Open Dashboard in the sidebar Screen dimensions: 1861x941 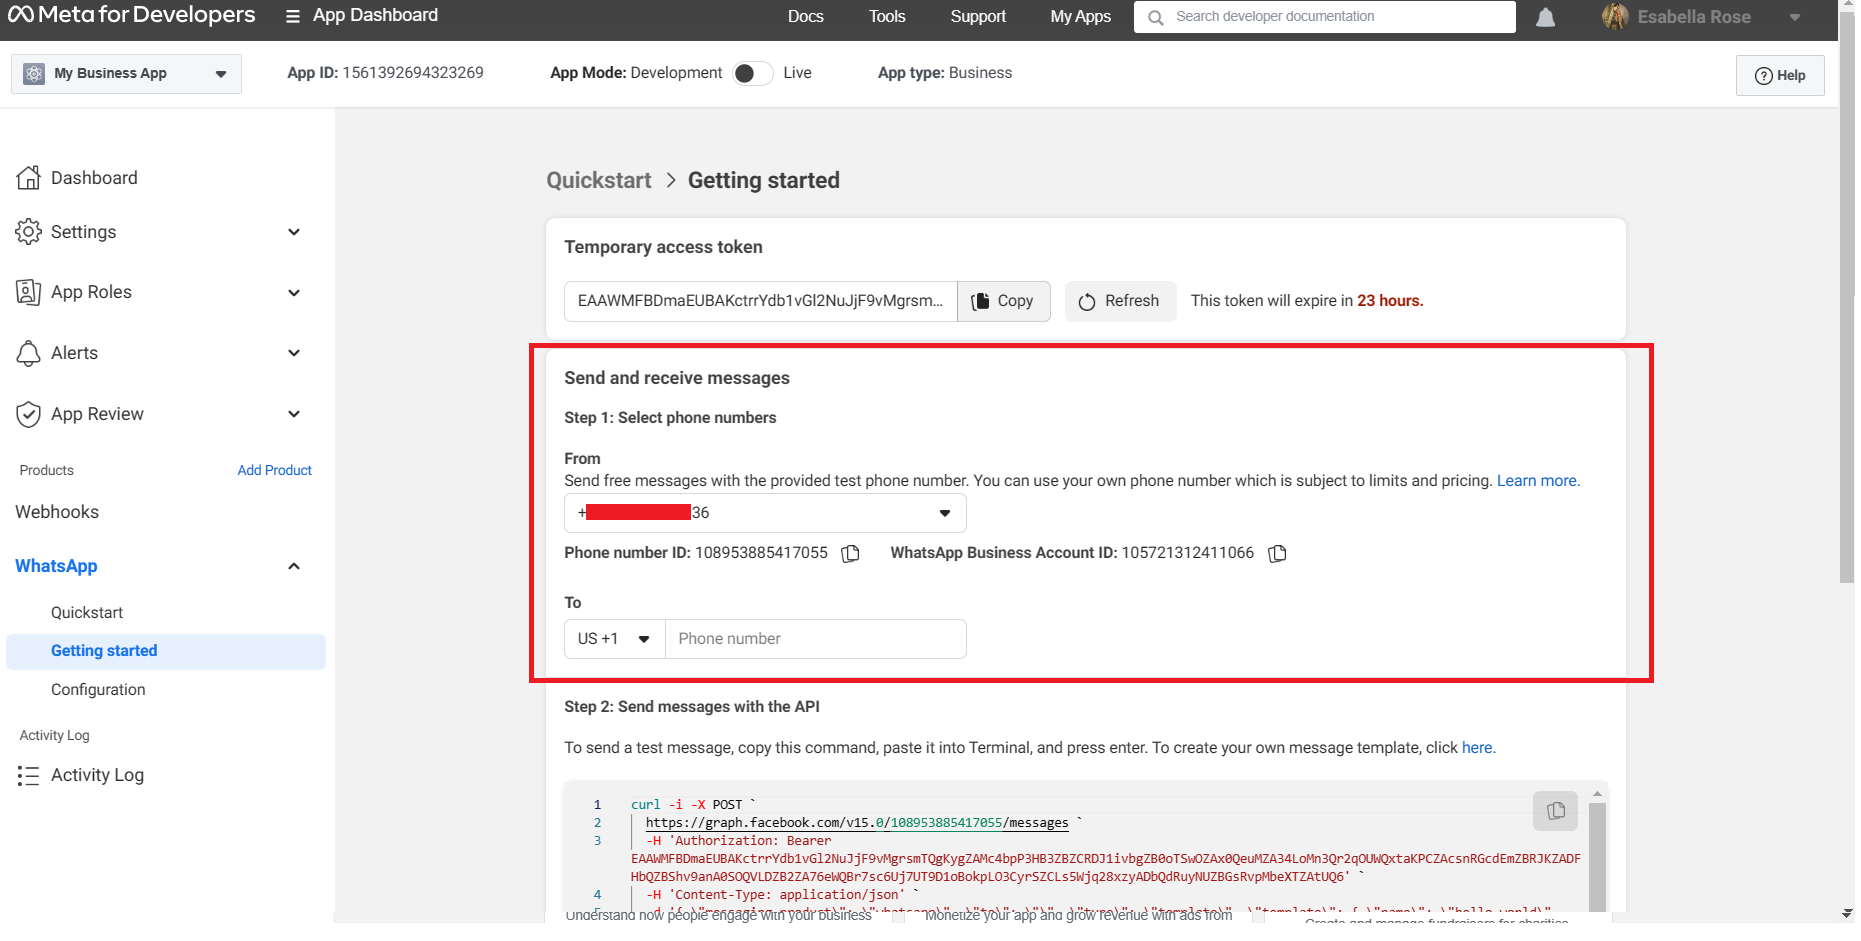[x=94, y=178]
